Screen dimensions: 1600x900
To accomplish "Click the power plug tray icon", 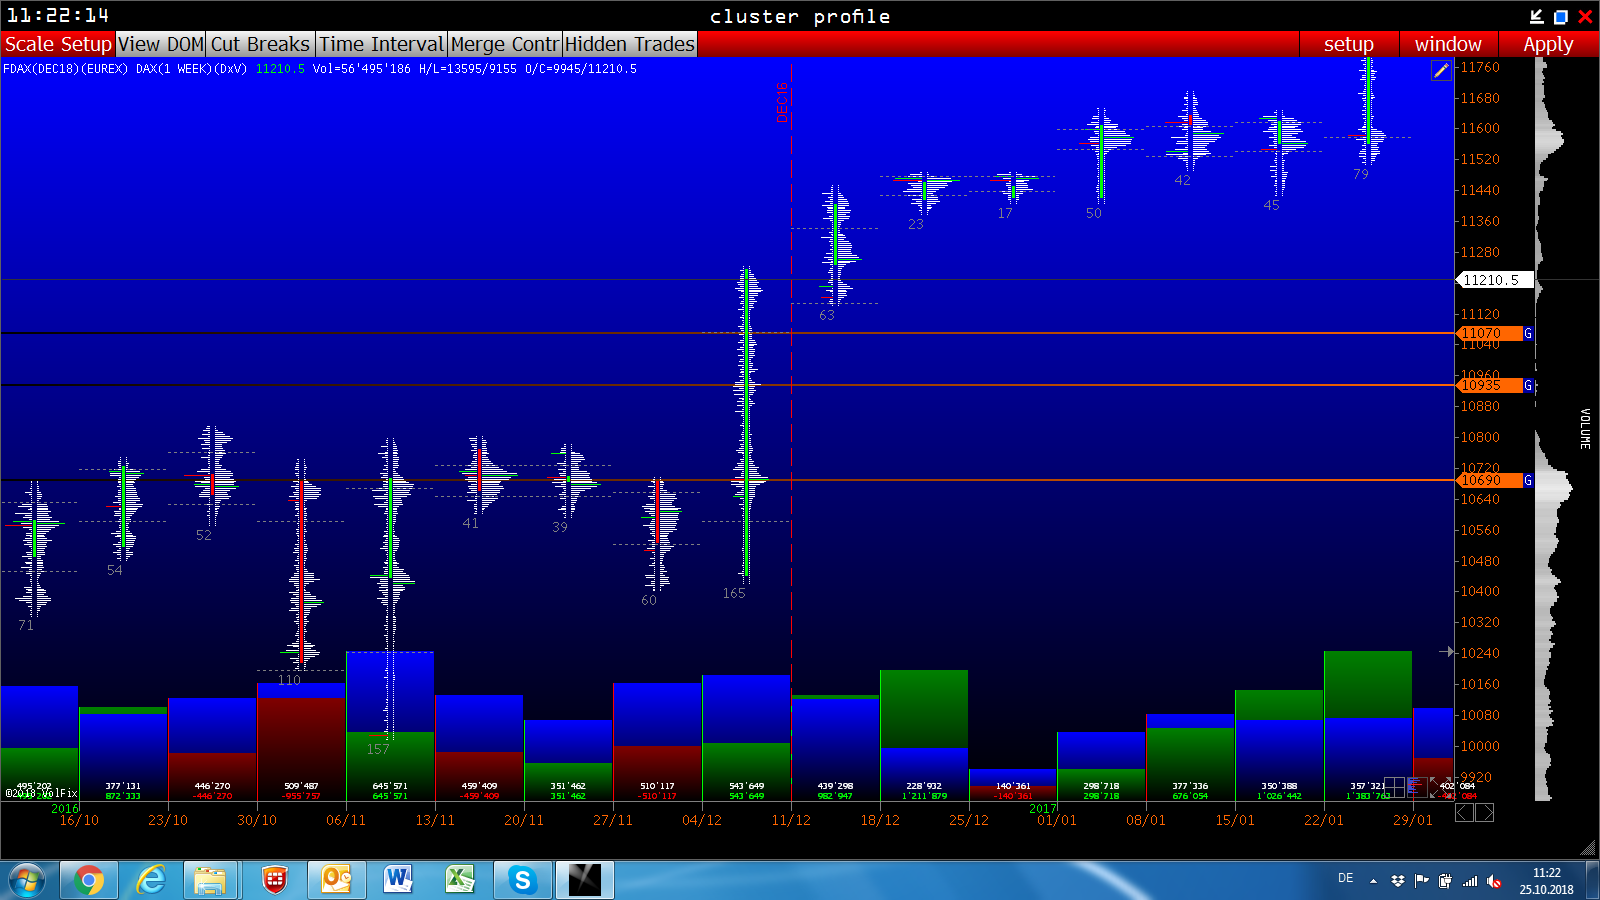I will pyautogui.click(x=1445, y=881).
